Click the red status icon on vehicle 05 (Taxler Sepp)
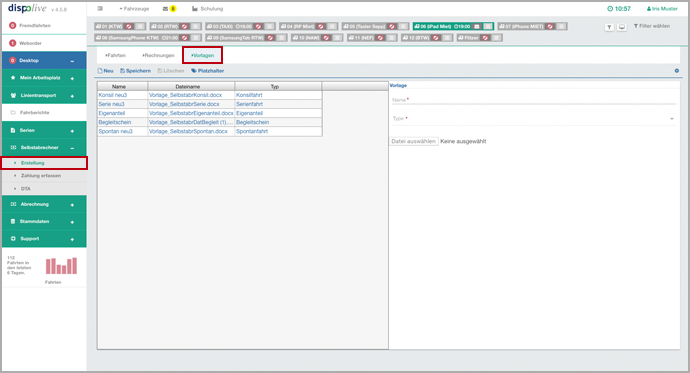 click(x=392, y=26)
